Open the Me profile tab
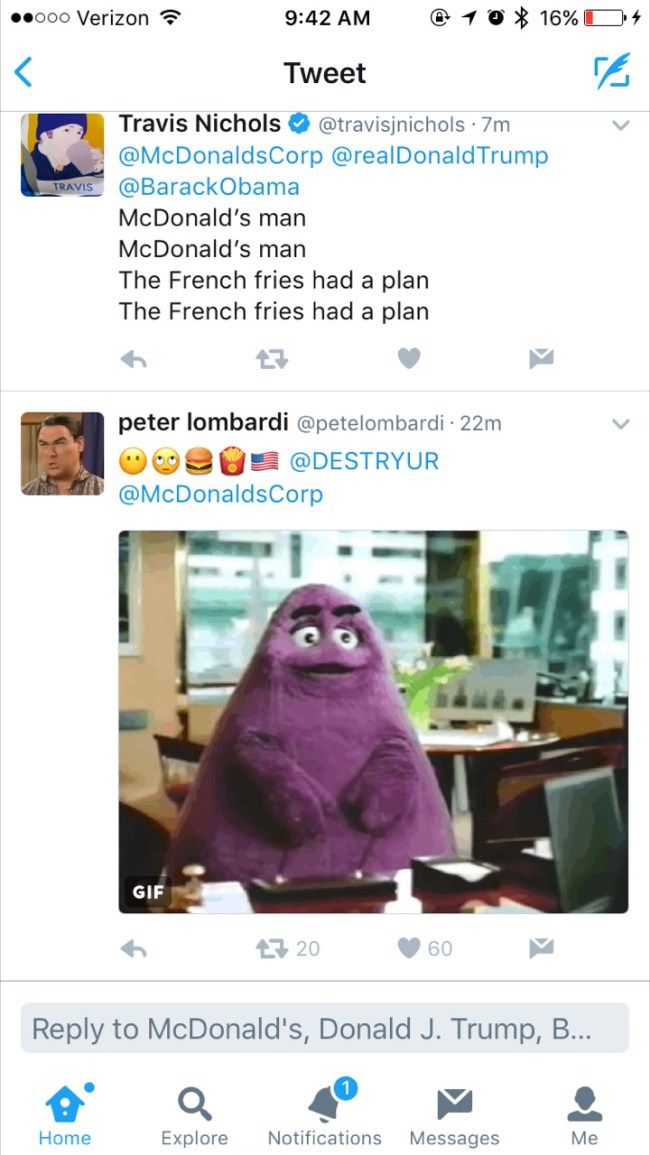Image resolution: width=650 pixels, height=1155 pixels. point(584,1114)
